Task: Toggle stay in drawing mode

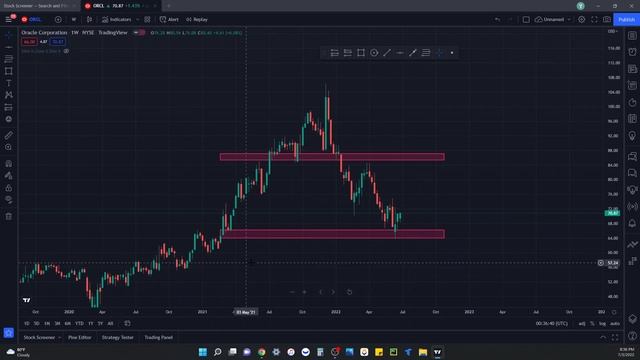Action: (9, 176)
